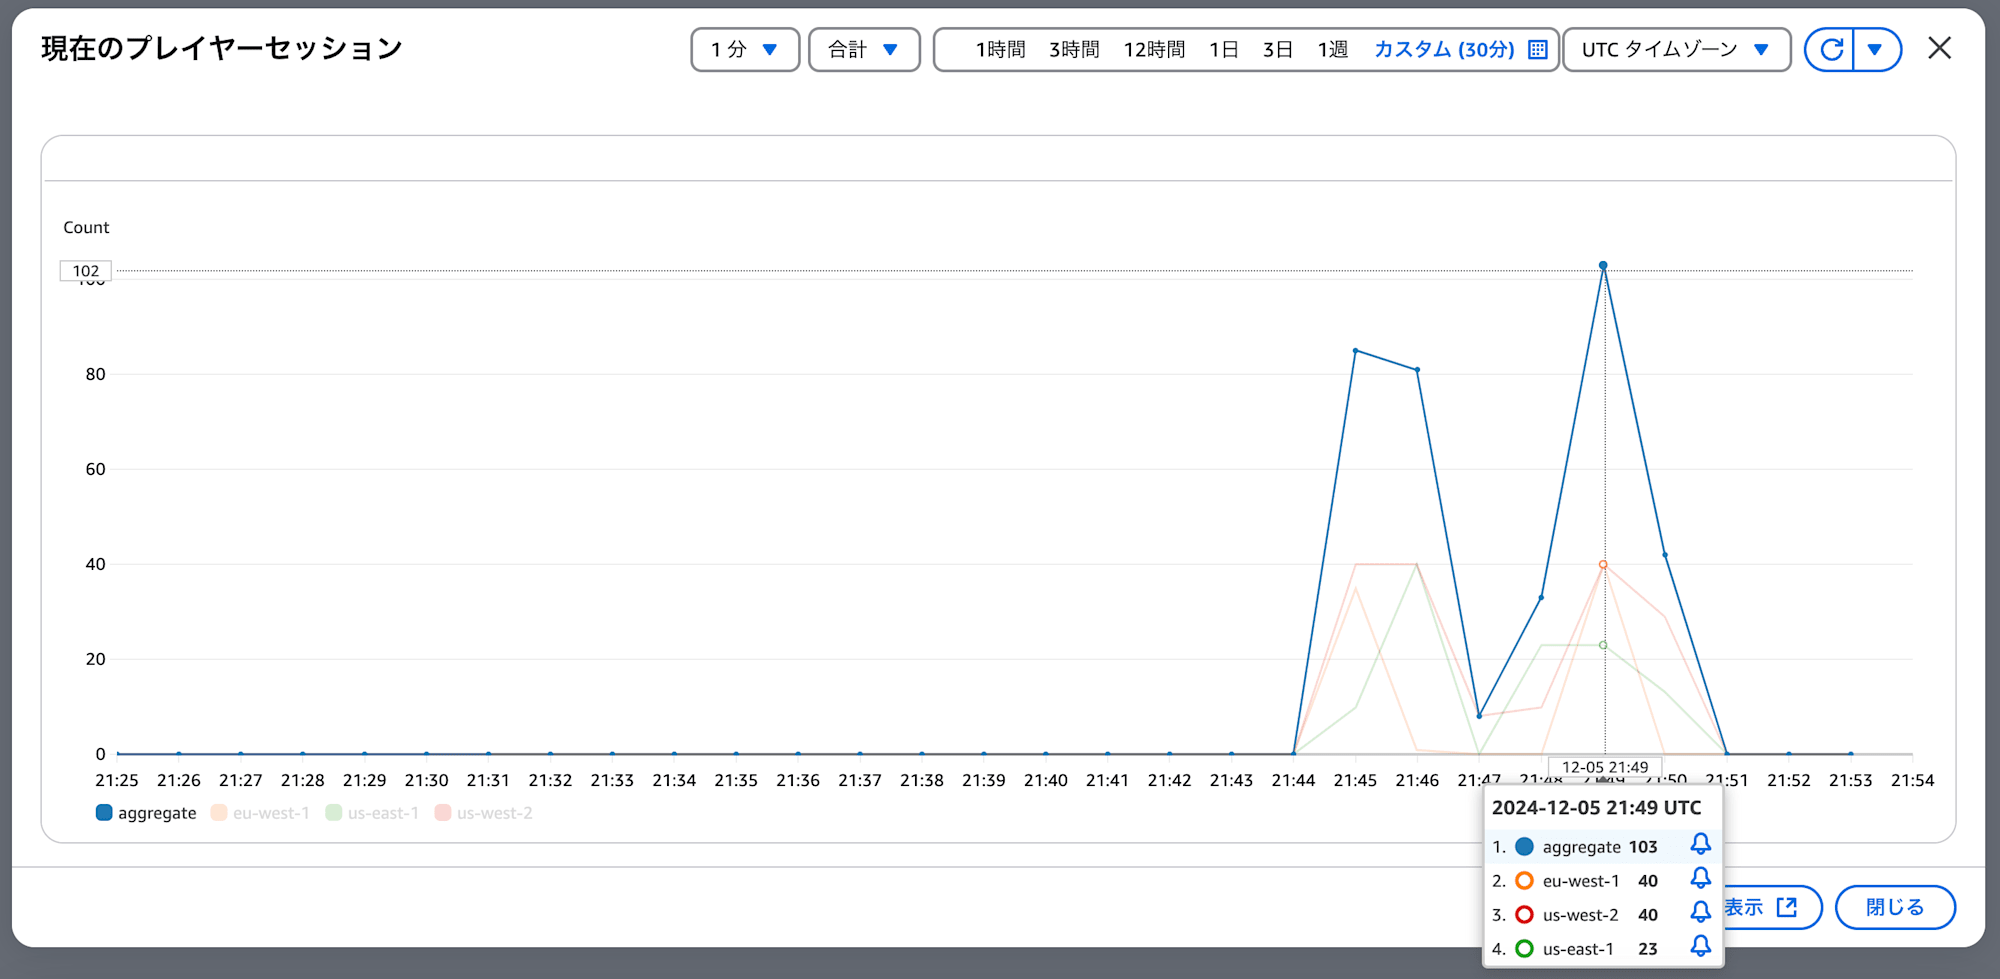The image size is (2000, 979).
Task: Open the 1分 period dropdown
Action: point(745,50)
